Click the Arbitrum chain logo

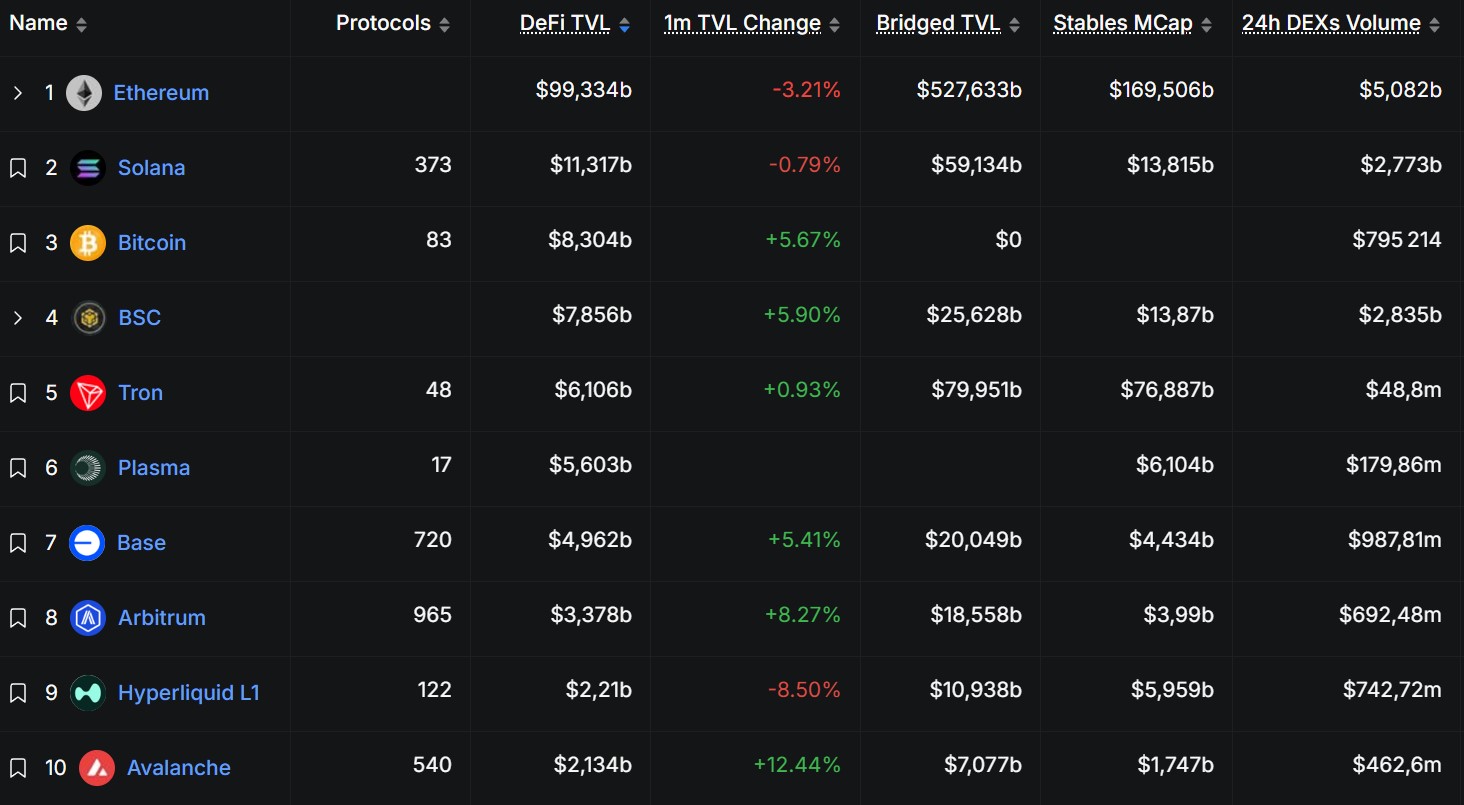pyautogui.click(x=88, y=617)
